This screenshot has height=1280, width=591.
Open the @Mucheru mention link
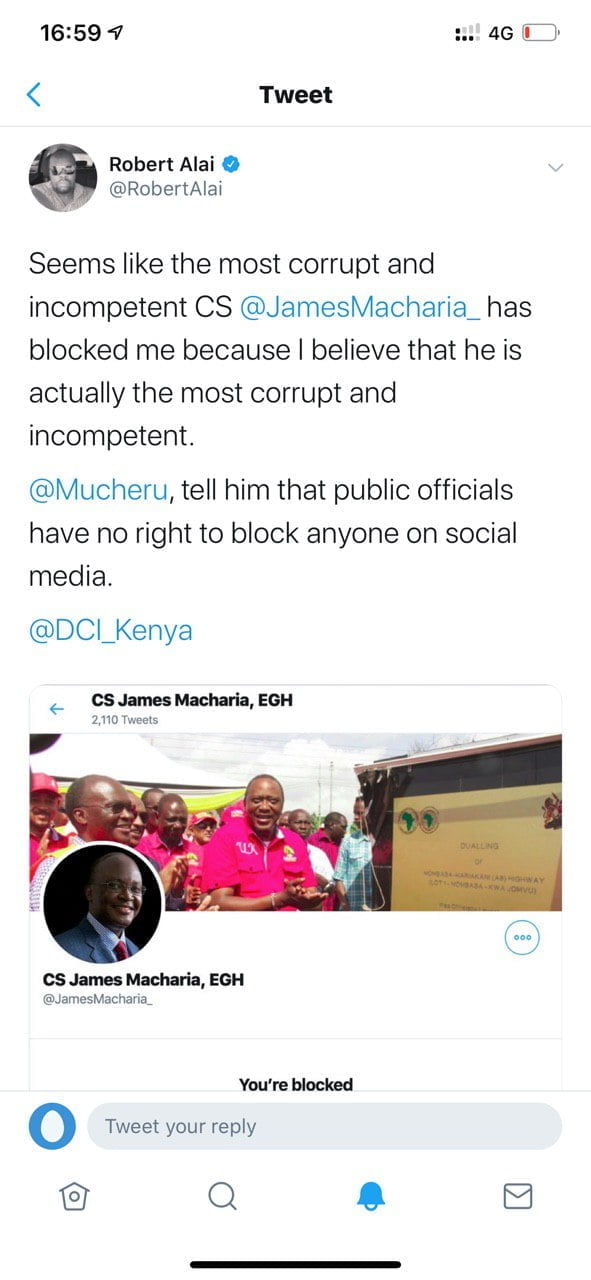(x=102, y=490)
